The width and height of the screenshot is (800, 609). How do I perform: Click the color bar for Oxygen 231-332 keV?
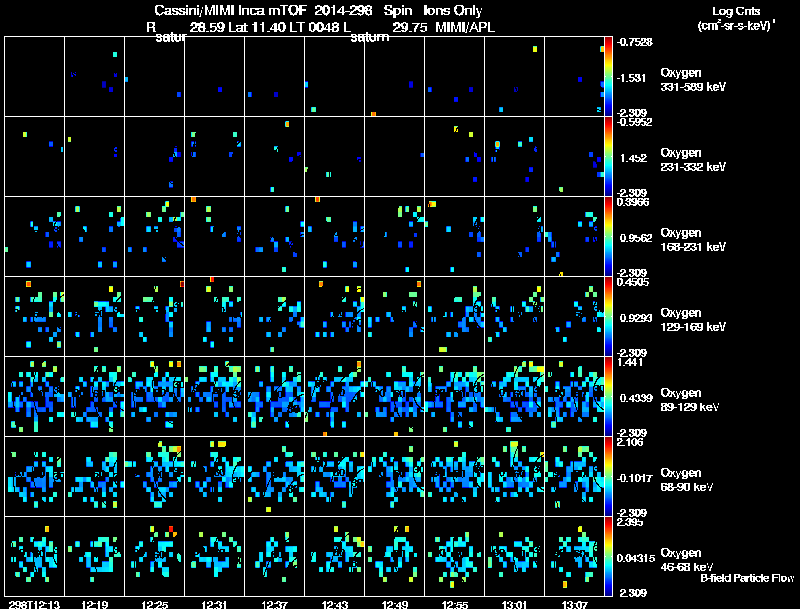pos(609,157)
